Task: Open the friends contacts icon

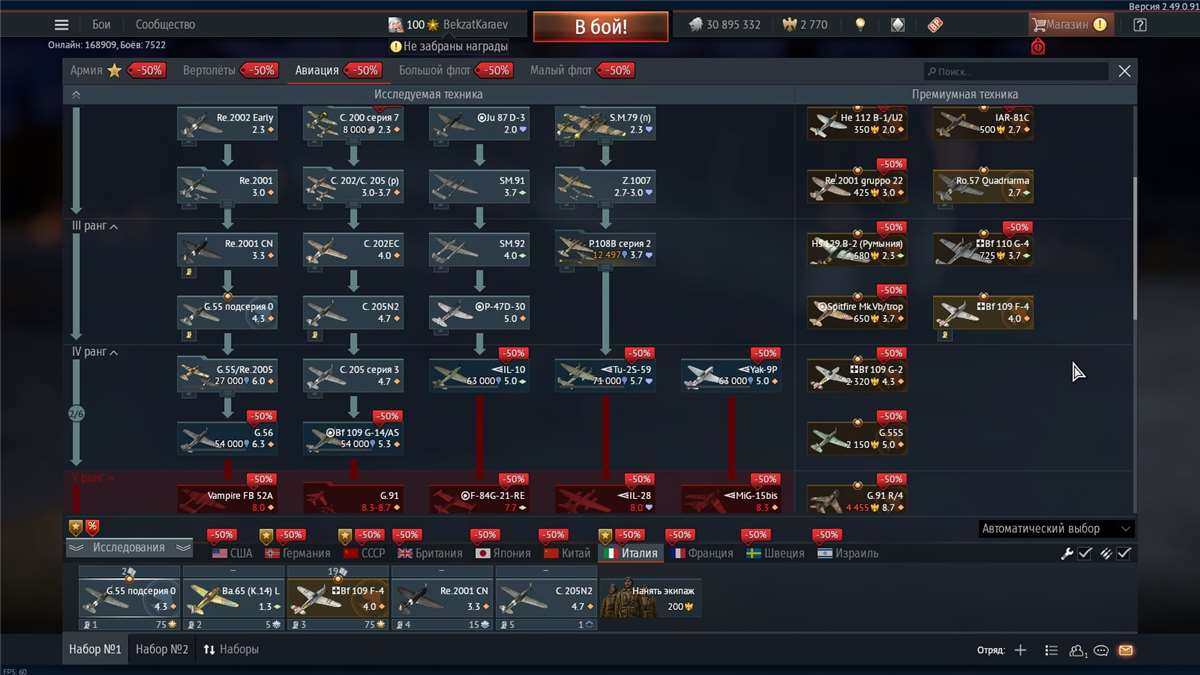Action: tap(1077, 650)
